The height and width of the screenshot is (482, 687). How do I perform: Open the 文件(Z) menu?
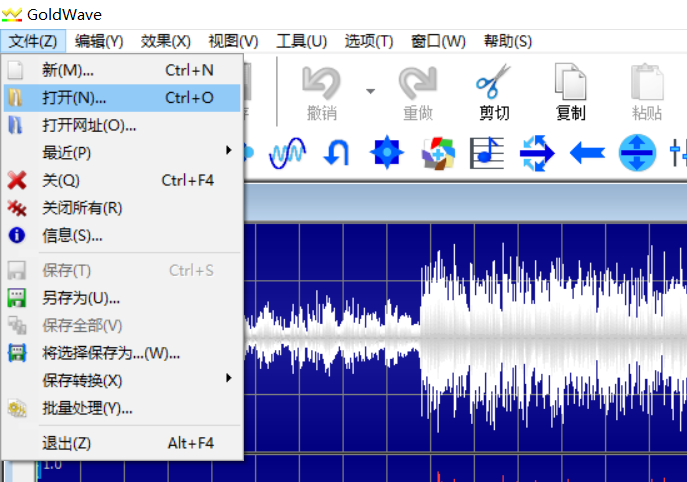[33, 42]
